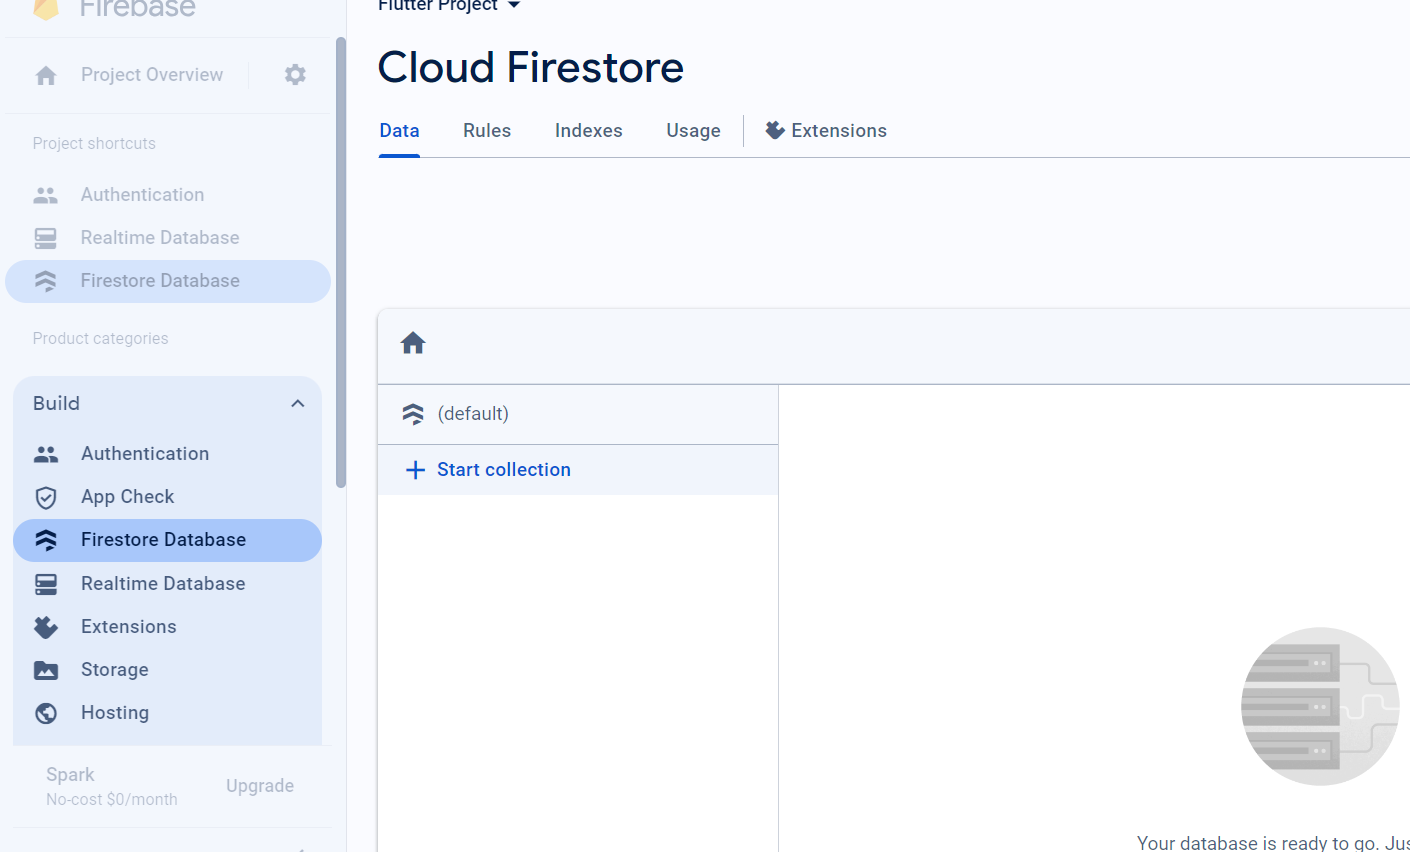Open Firestore Database shortcut label
Image resolution: width=1410 pixels, height=852 pixels.
coord(160,281)
